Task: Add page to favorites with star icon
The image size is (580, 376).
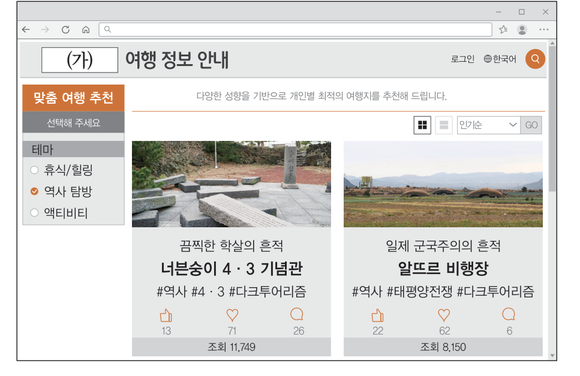Action: point(503,29)
